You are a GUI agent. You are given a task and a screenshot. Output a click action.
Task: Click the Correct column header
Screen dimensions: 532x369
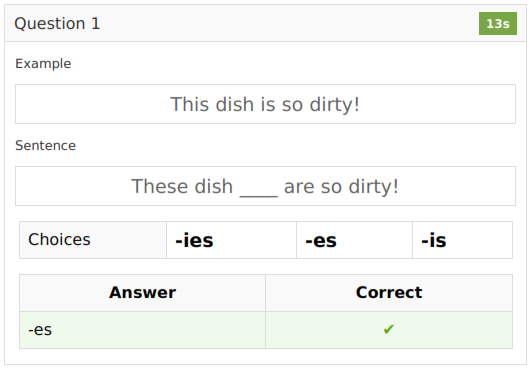[x=389, y=293]
